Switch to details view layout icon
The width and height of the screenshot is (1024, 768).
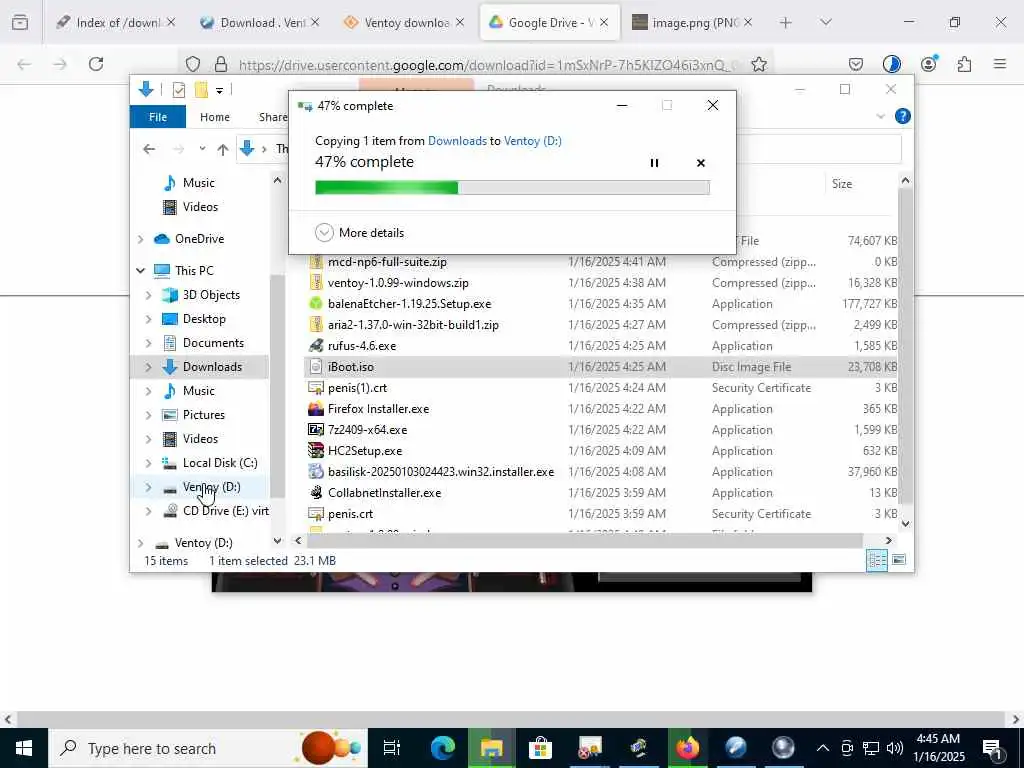click(876, 560)
